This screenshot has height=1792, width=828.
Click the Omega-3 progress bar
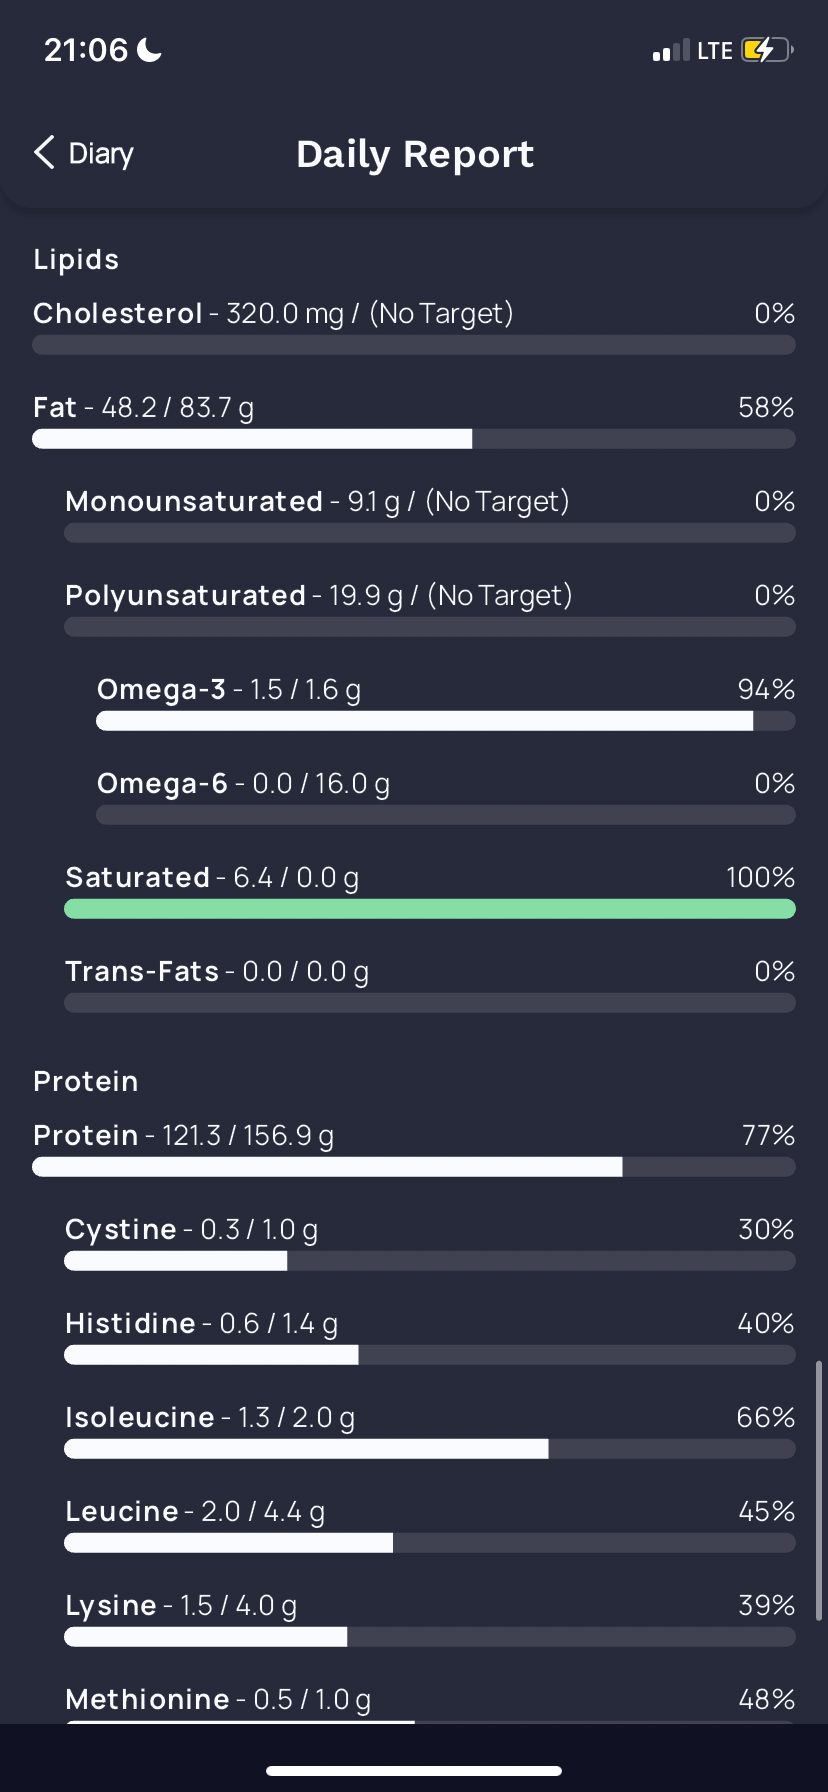point(445,721)
